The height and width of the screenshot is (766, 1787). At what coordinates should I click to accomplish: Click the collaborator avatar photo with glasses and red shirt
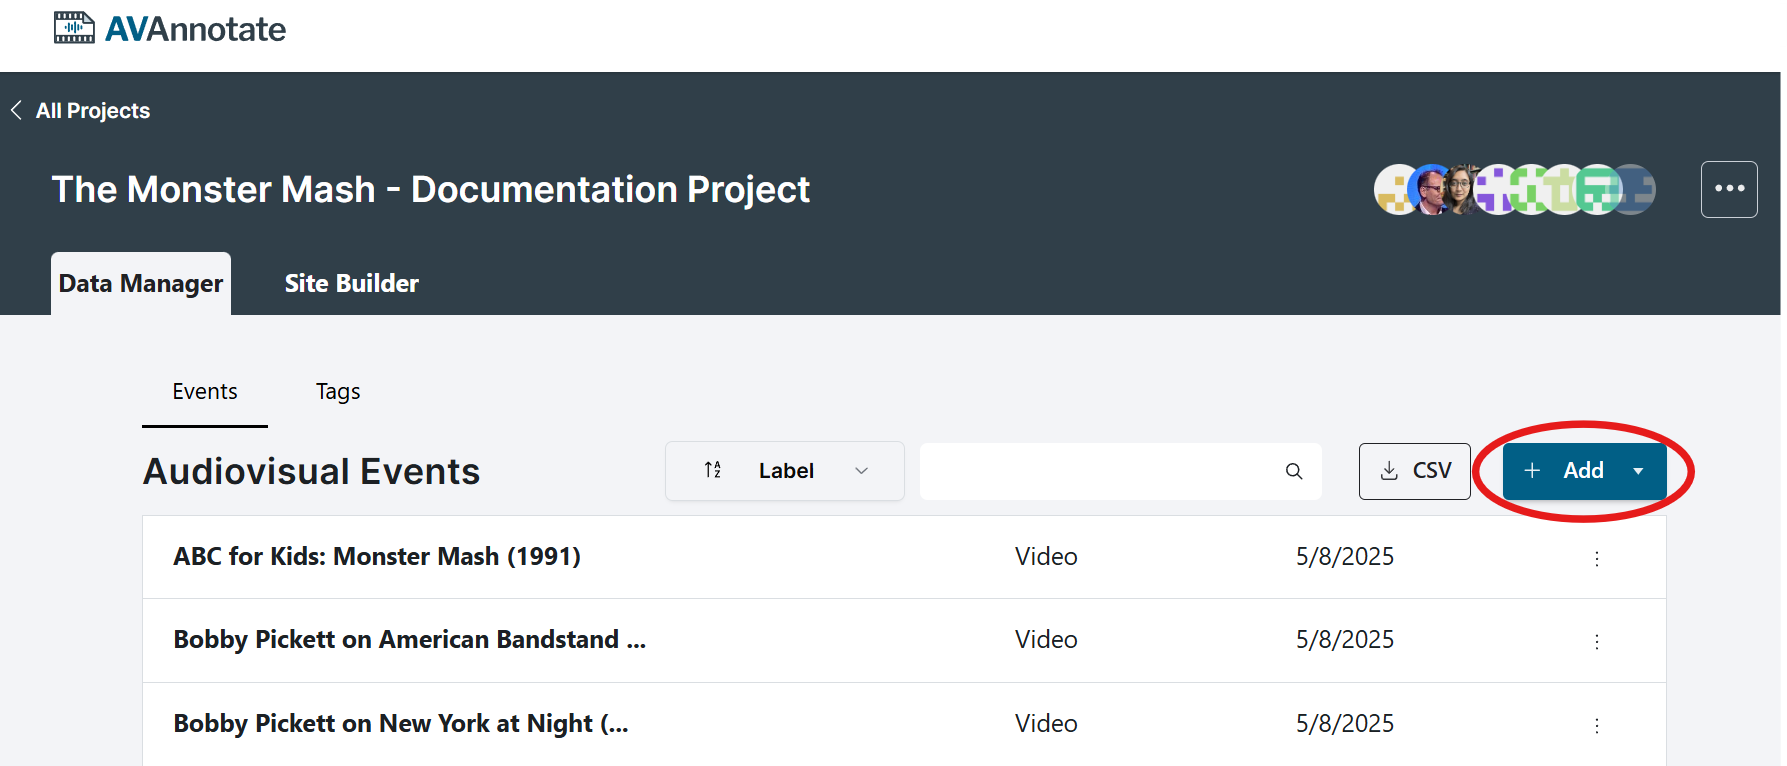click(1431, 189)
